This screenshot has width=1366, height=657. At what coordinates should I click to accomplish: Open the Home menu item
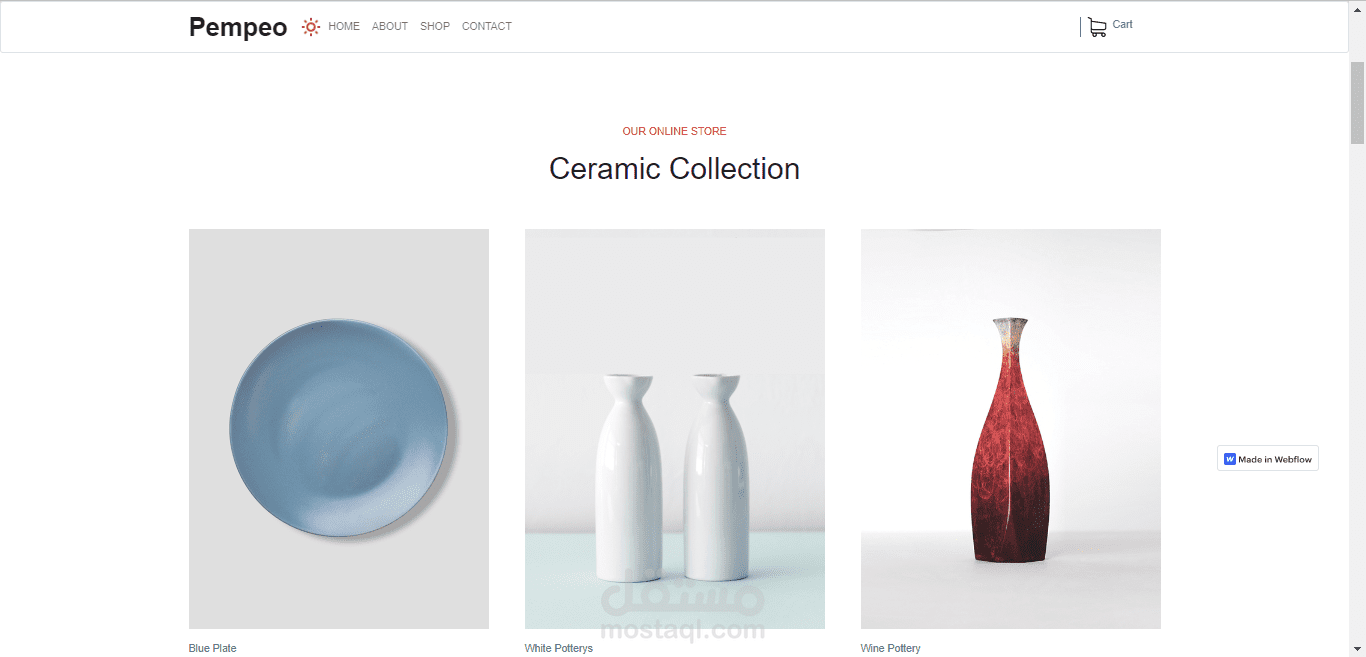pyautogui.click(x=344, y=27)
